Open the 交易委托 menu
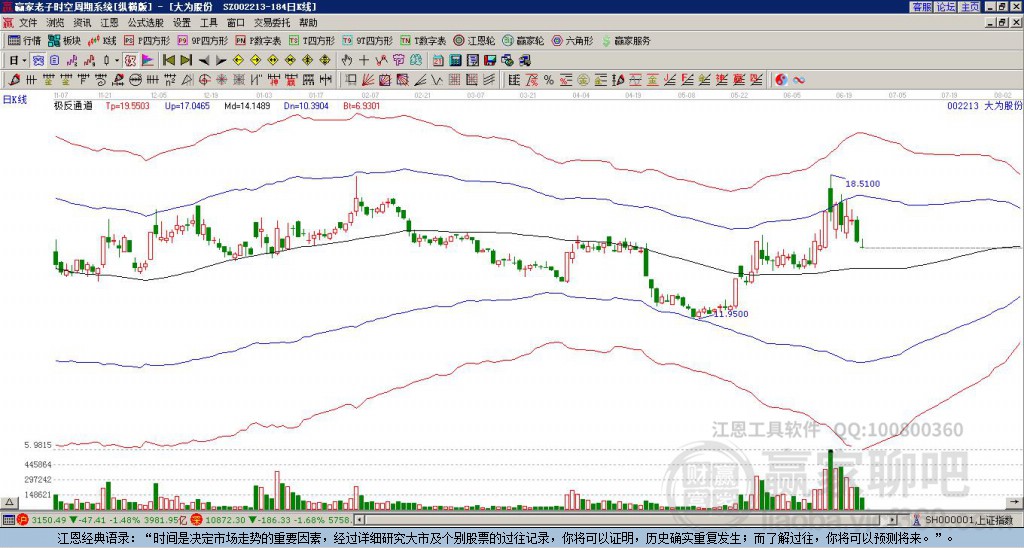 pyautogui.click(x=272, y=23)
